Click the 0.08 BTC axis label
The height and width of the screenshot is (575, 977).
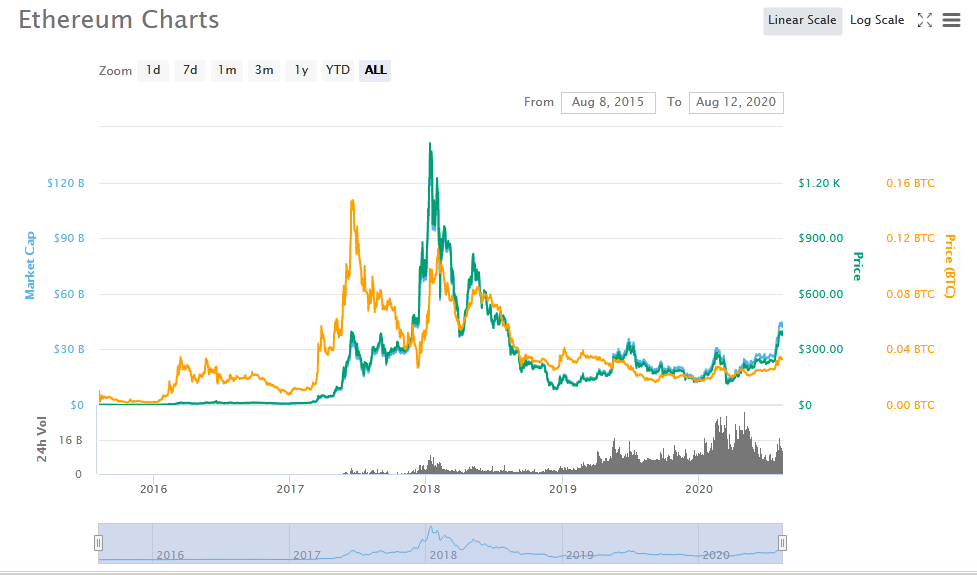(x=910, y=294)
